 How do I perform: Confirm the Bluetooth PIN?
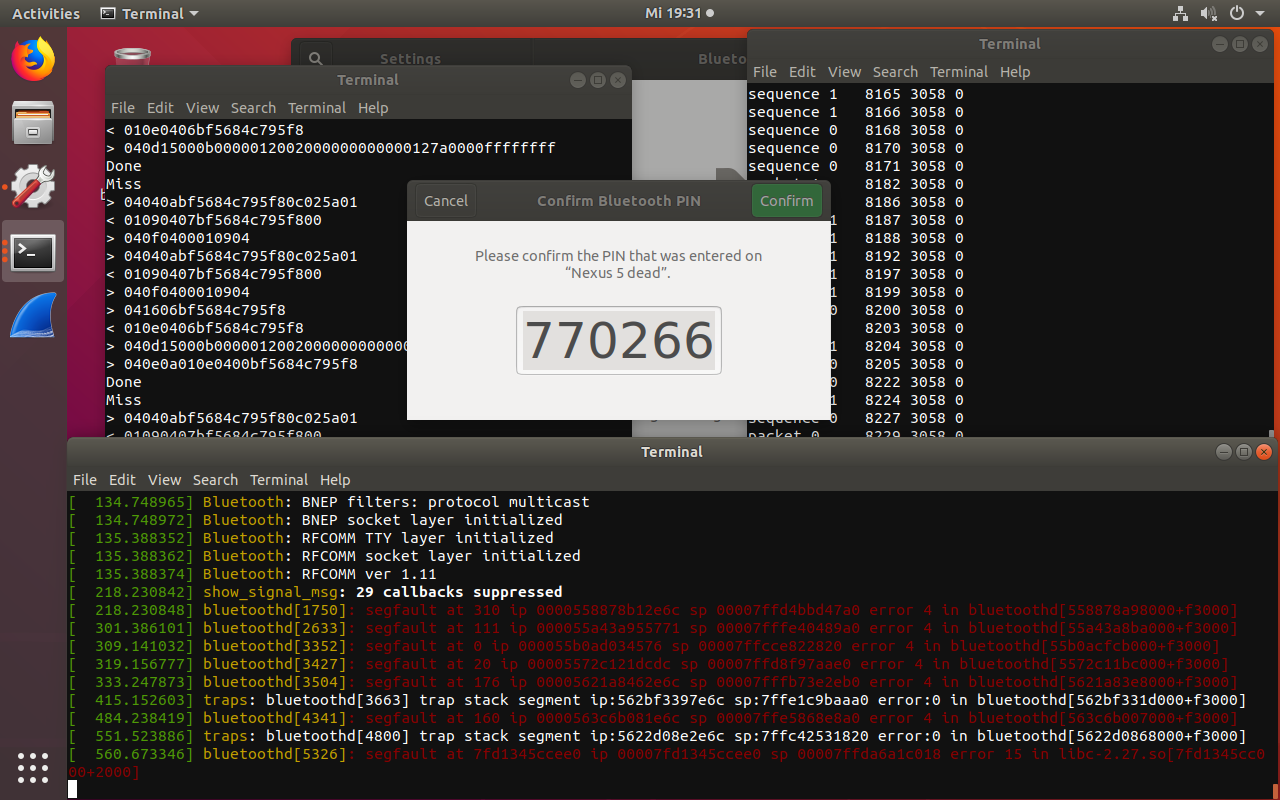(x=787, y=201)
